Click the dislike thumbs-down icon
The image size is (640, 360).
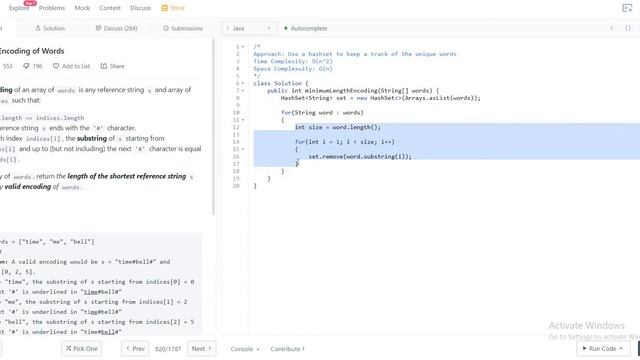26,66
